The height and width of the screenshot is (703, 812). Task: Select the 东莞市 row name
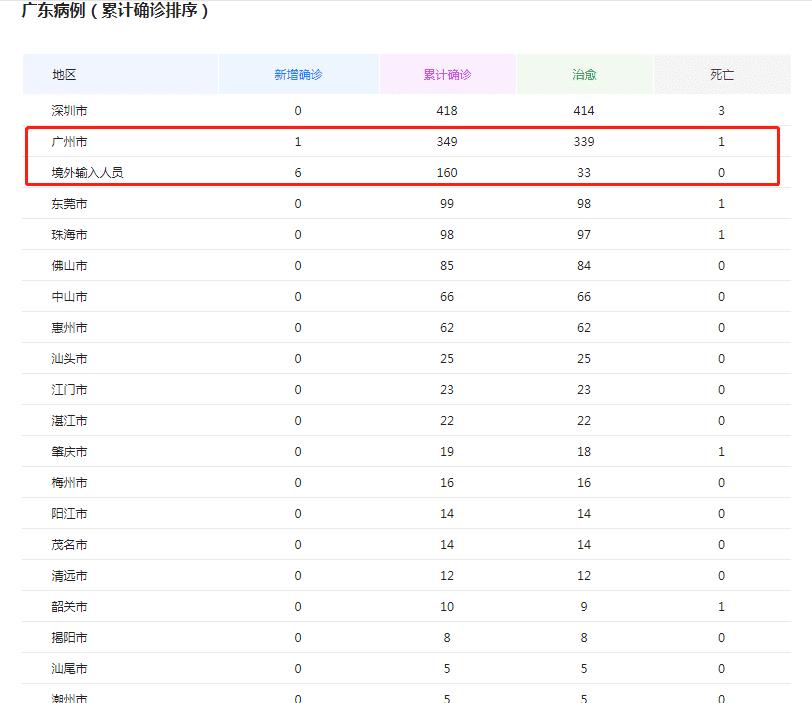[x=69, y=204]
